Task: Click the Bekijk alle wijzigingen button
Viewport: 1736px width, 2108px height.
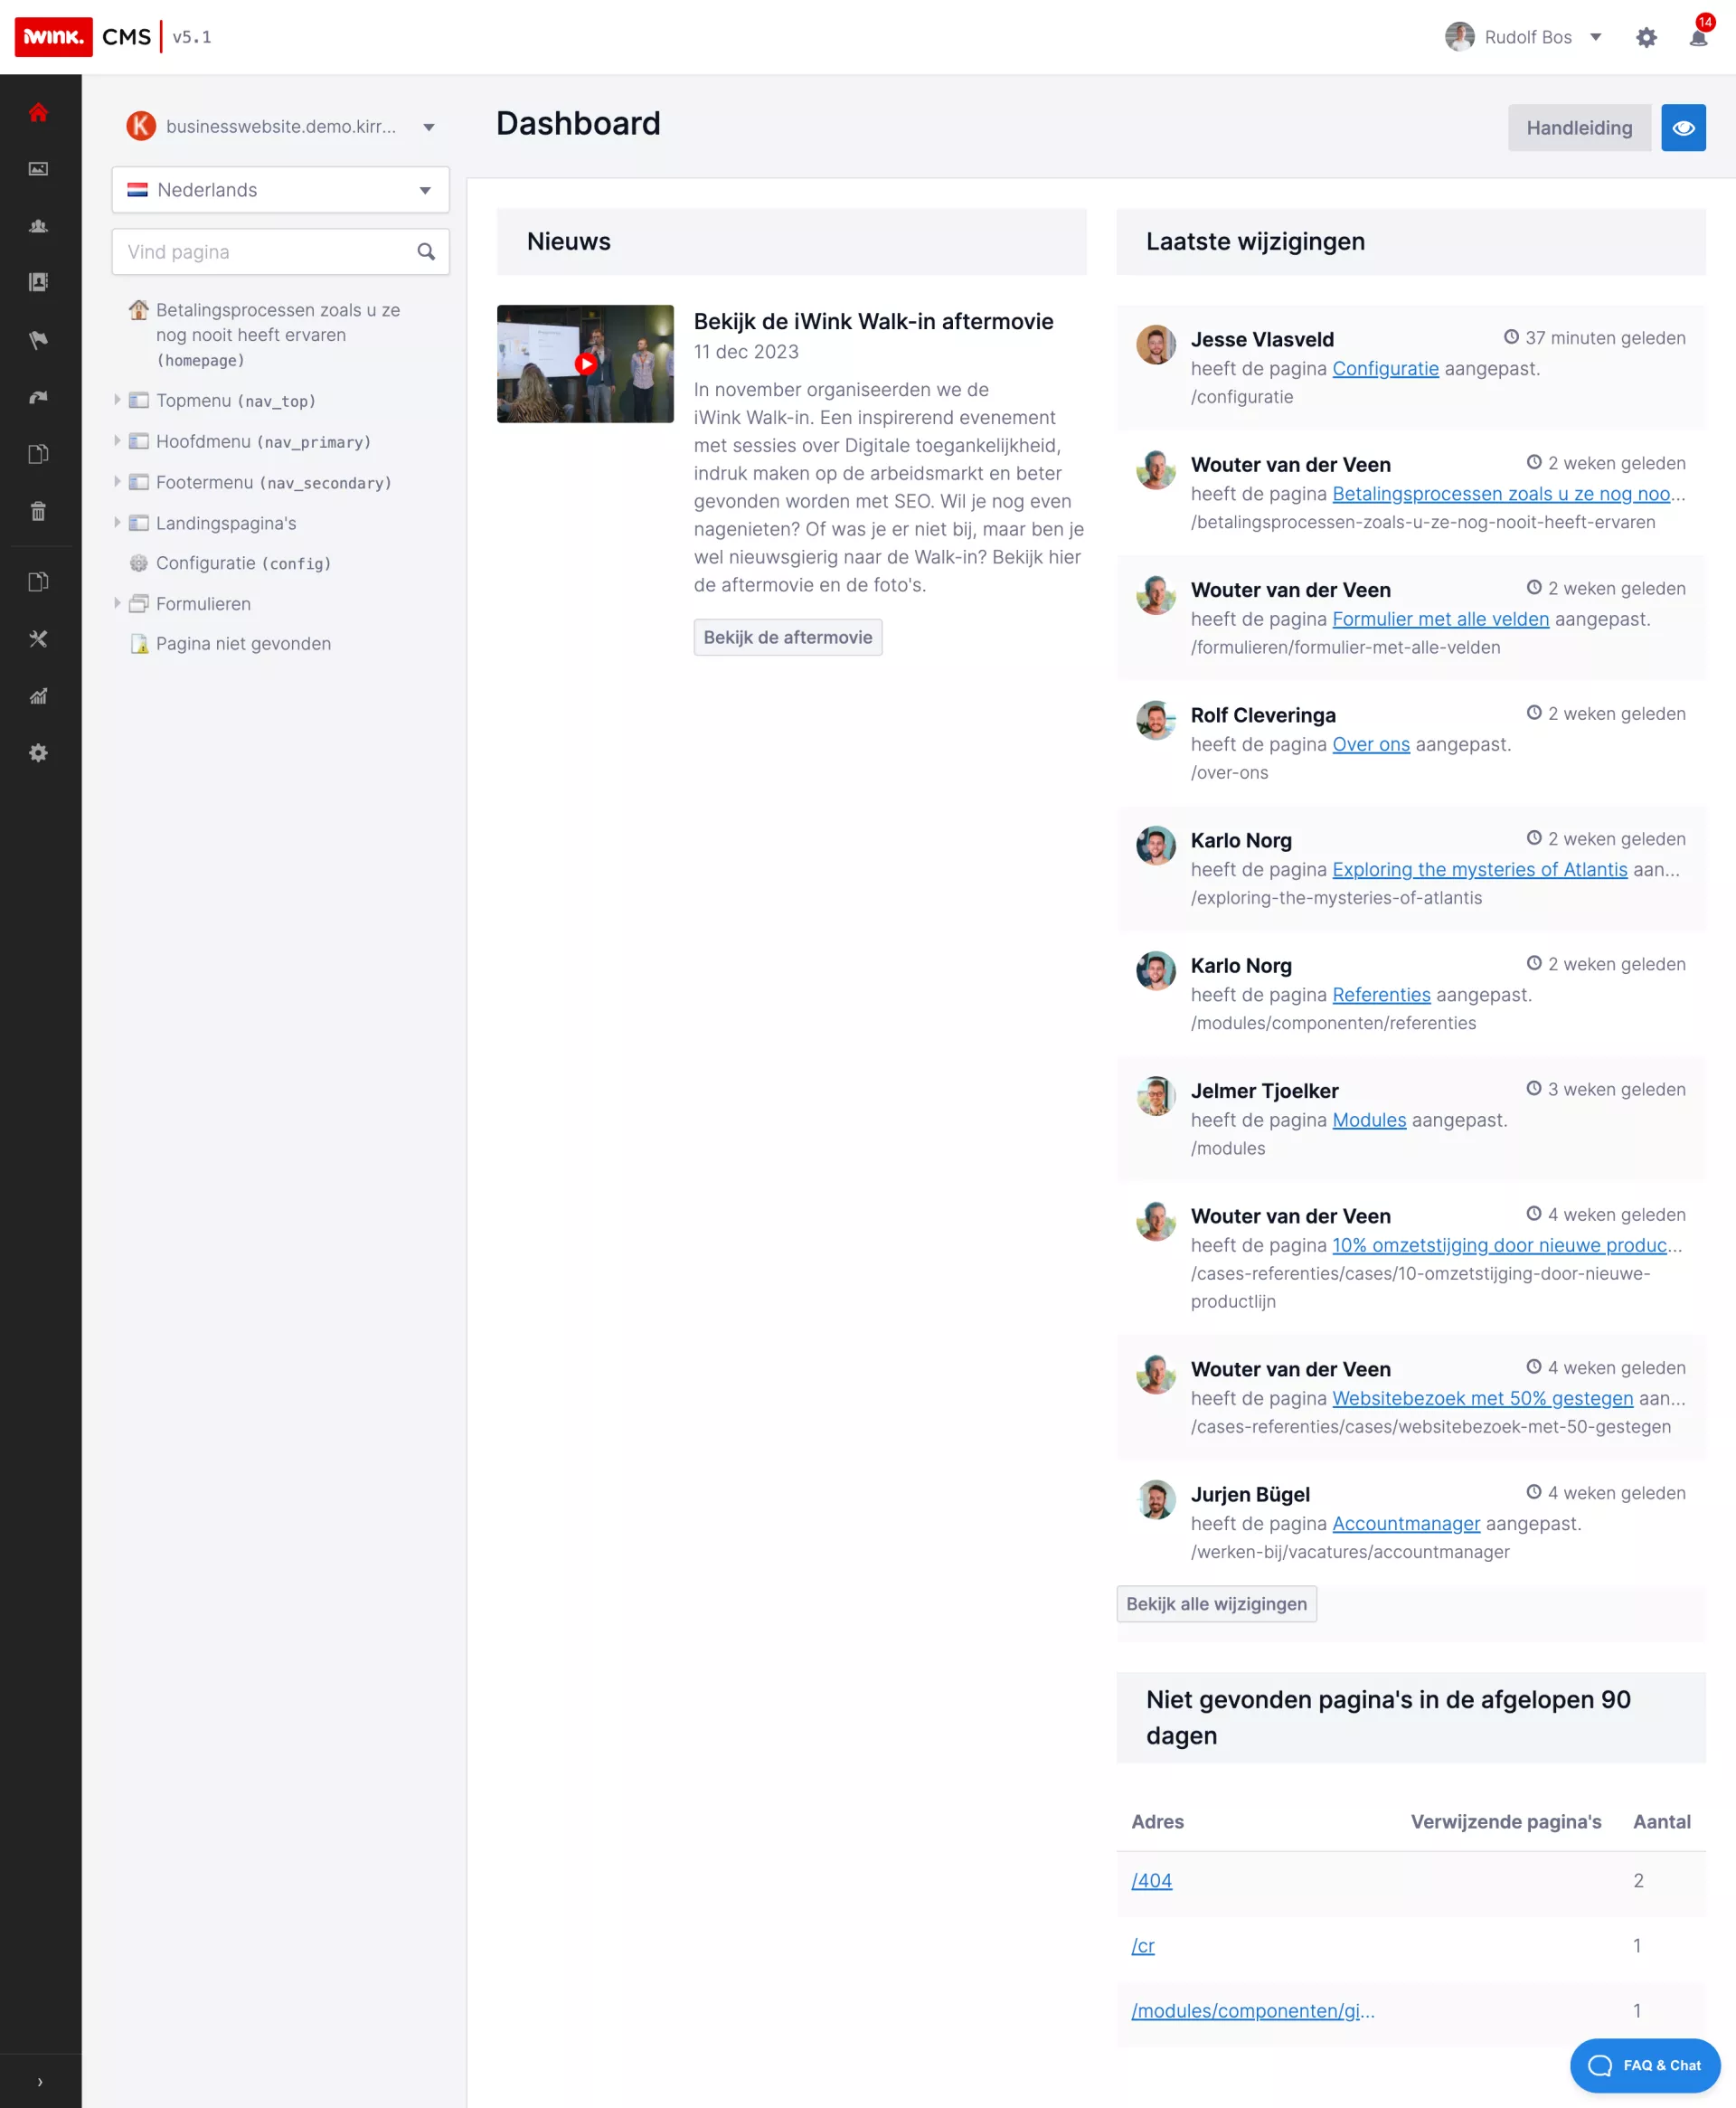Action: coord(1216,1604)
